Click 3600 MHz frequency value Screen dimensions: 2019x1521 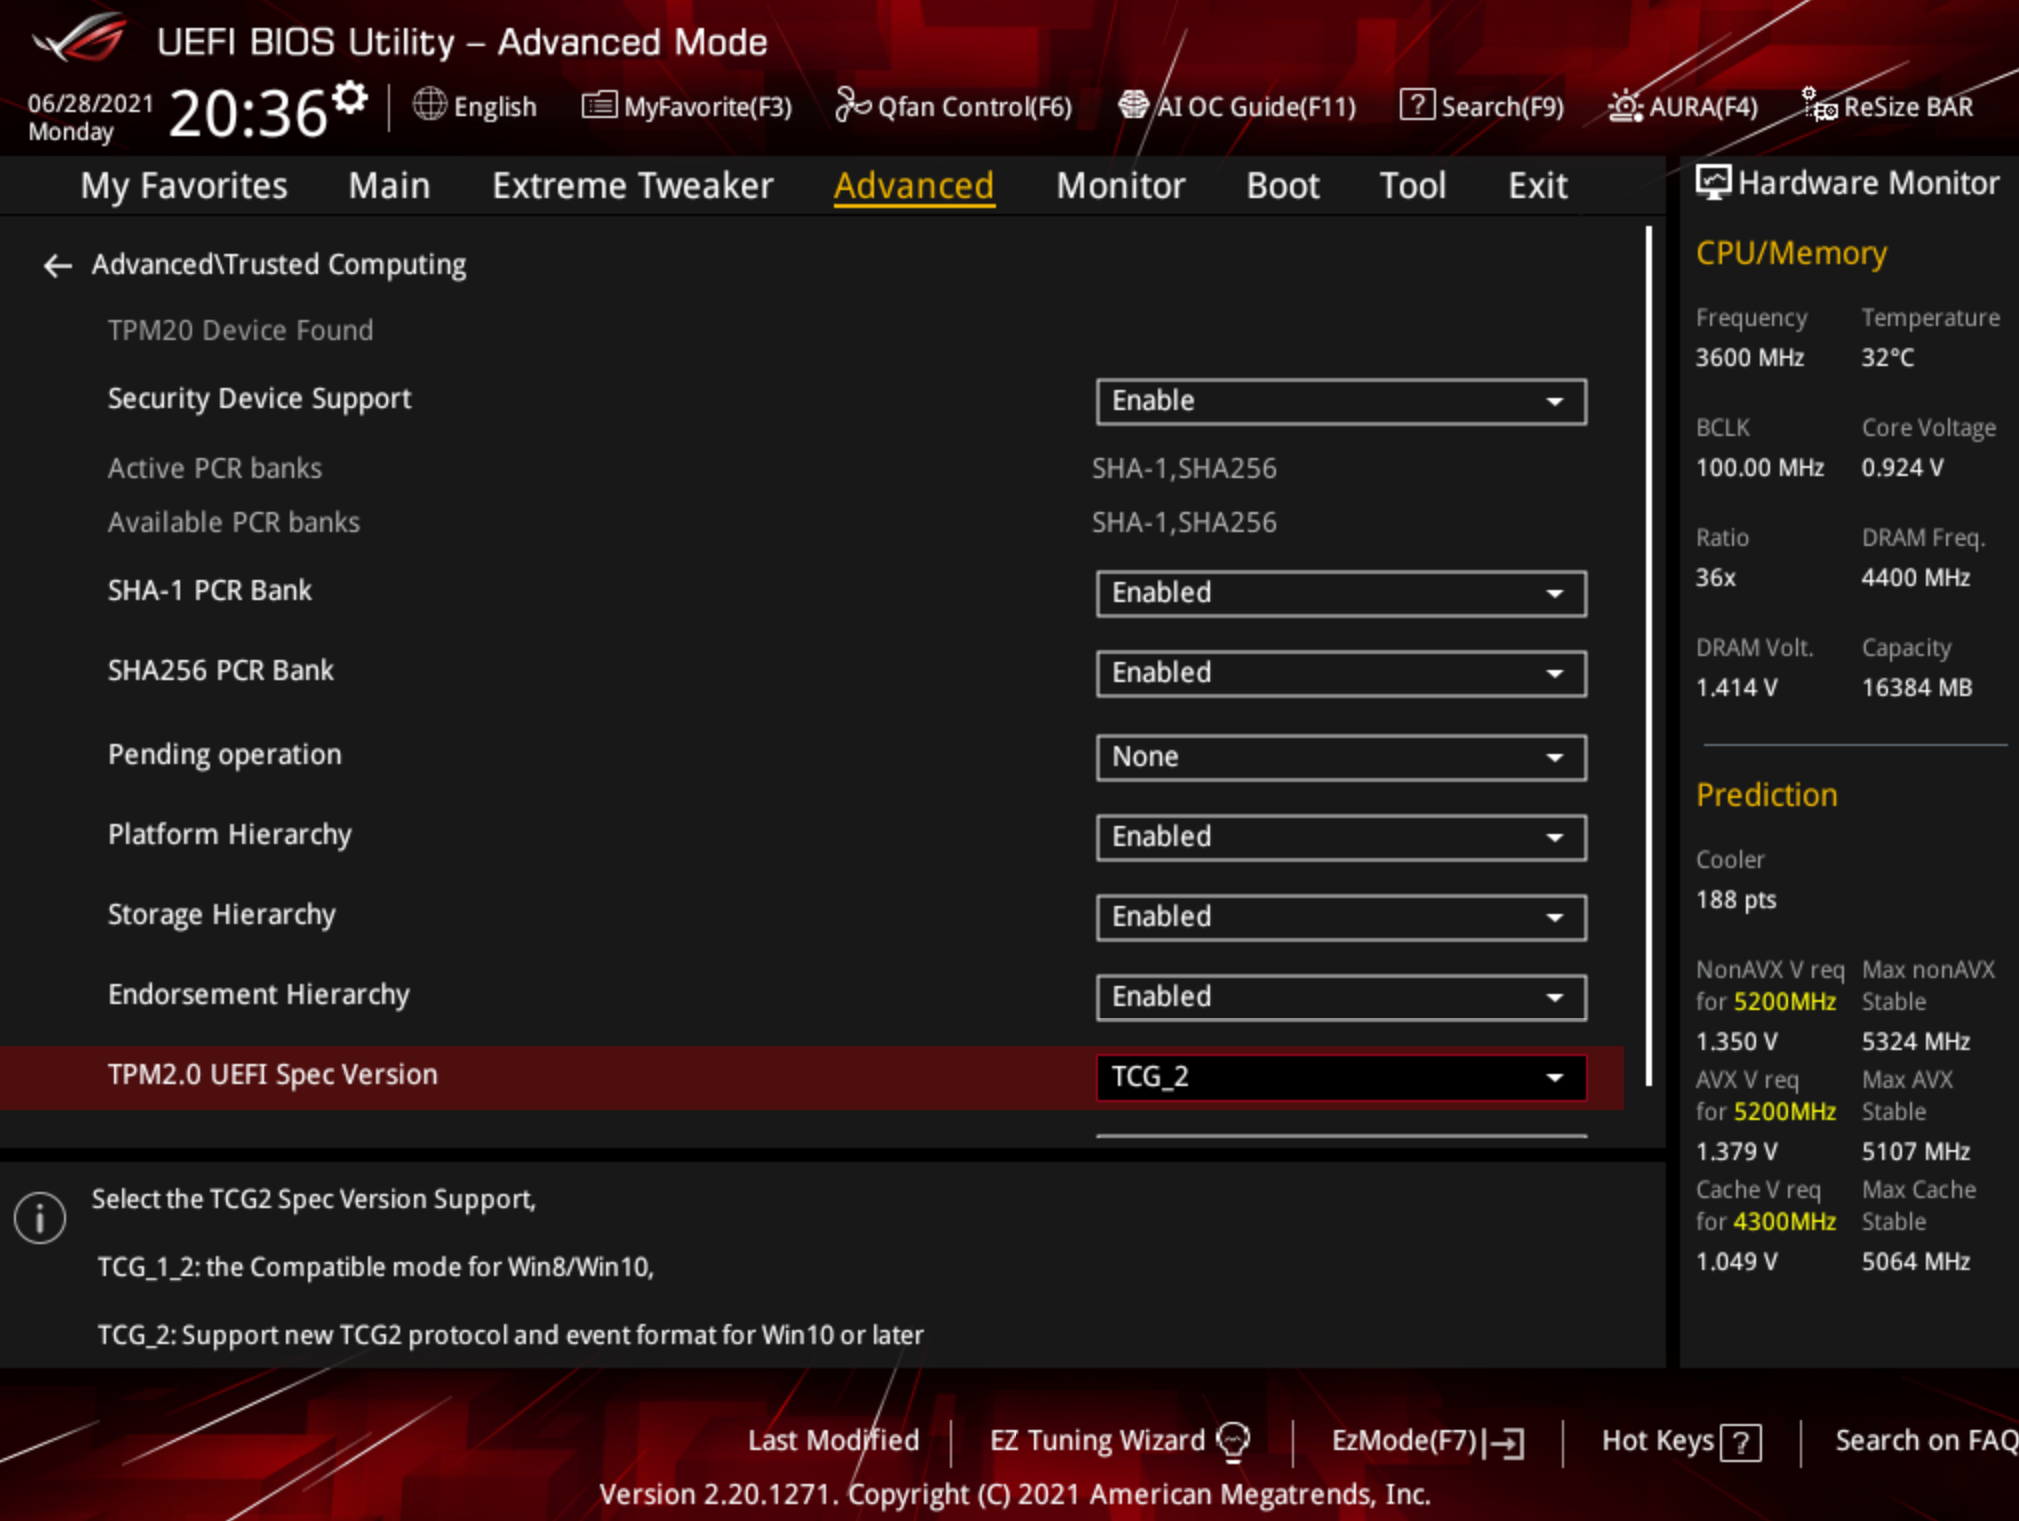click(x=1749, y=358)
